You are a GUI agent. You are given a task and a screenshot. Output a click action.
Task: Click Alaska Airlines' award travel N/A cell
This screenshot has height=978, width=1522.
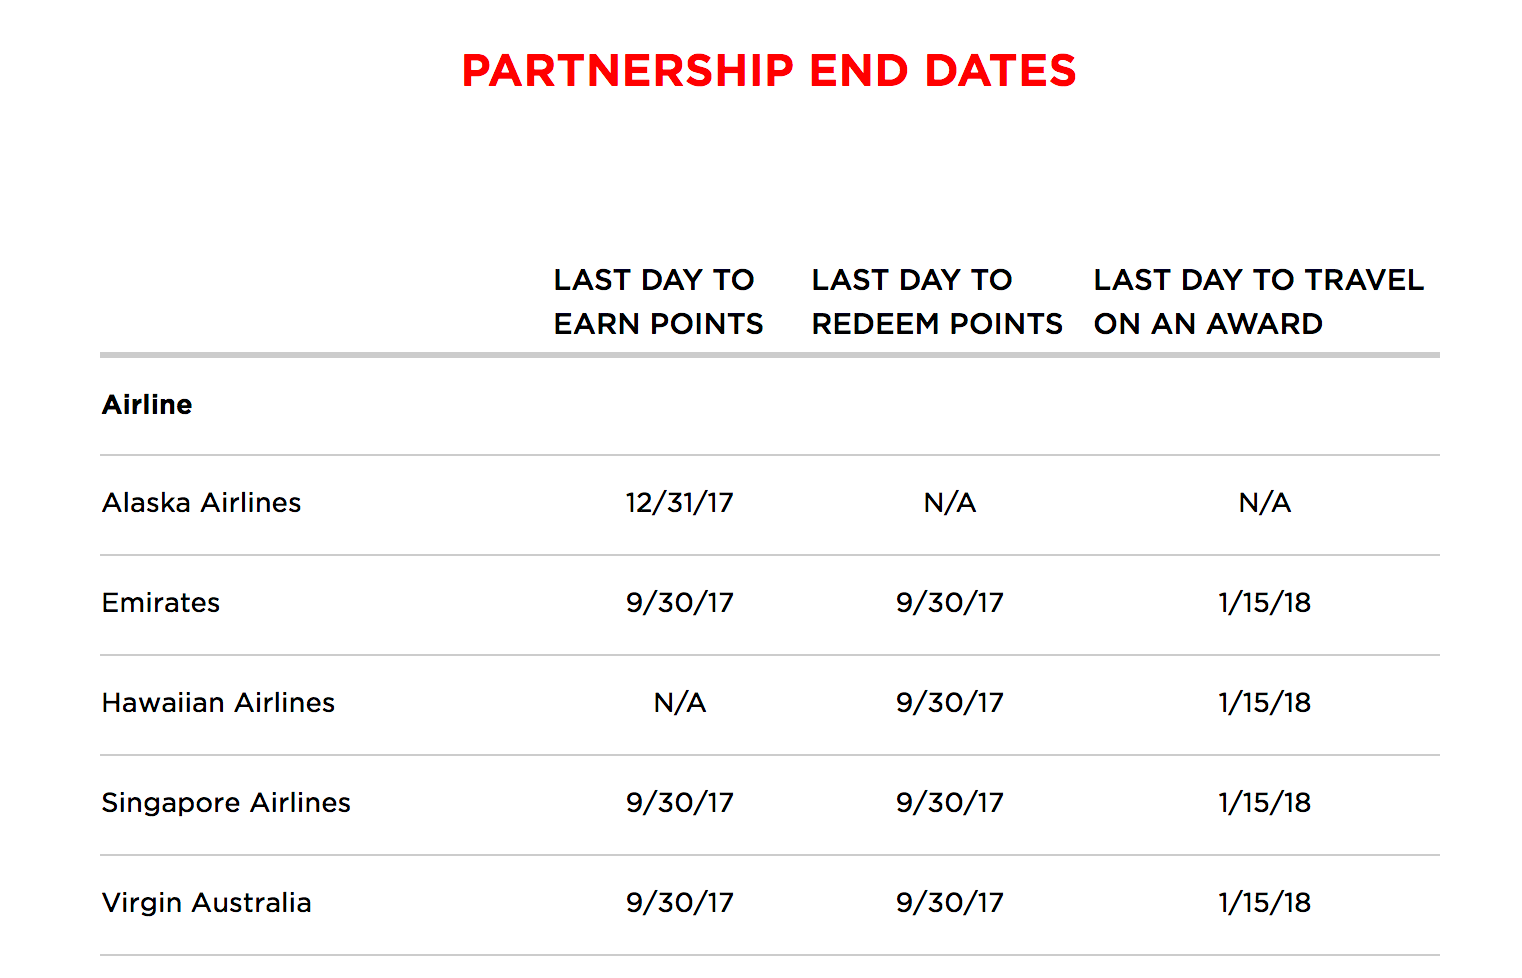tap(1264, 502)
